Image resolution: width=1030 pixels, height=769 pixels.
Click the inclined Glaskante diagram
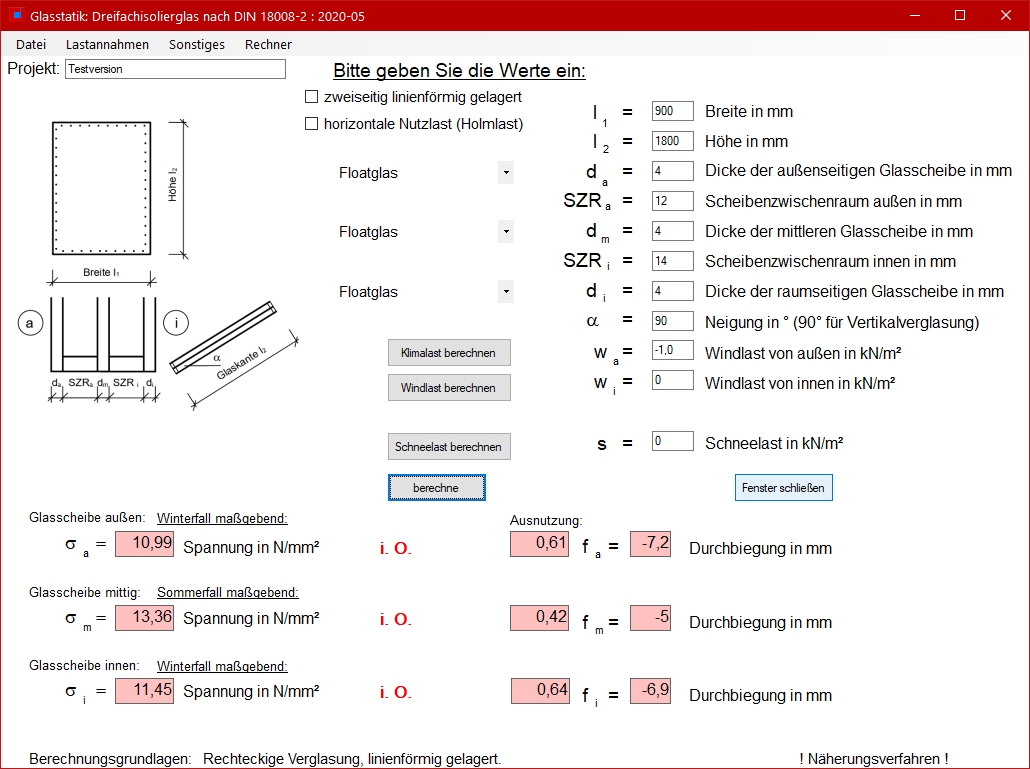[x=234, y=355]
